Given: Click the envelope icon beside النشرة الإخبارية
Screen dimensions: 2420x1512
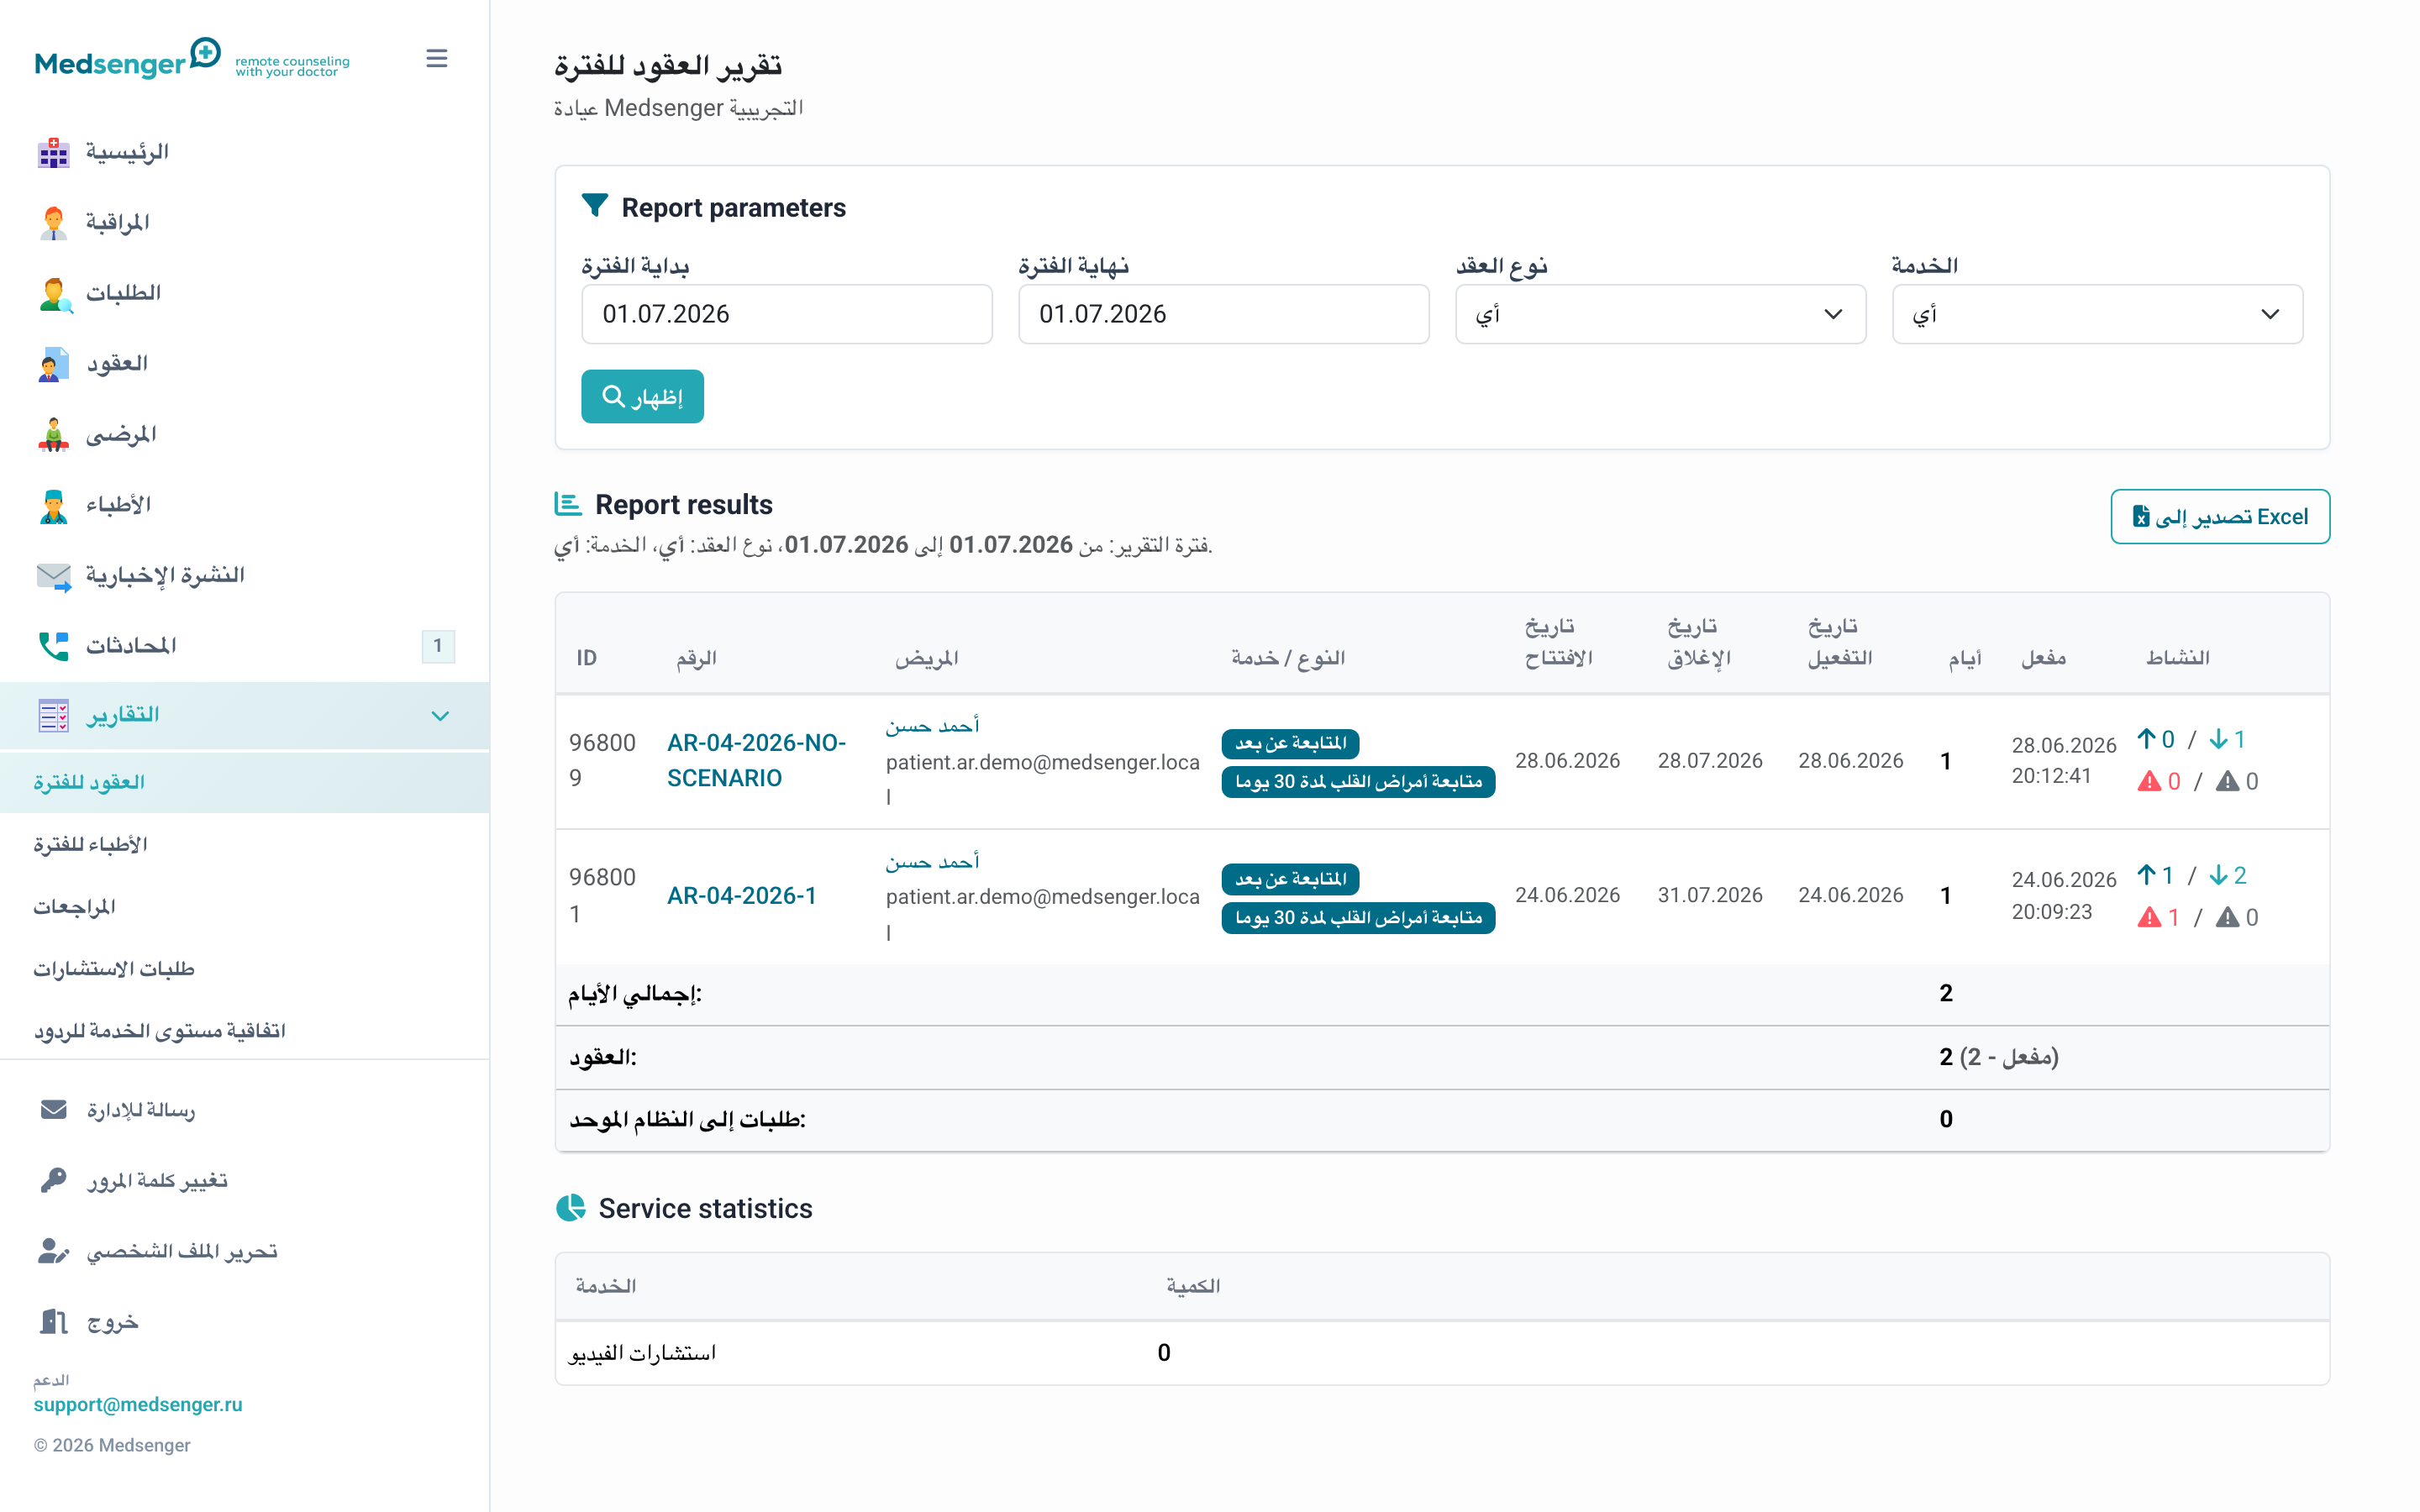Looking at the screenshot, I should click(54, 575).
